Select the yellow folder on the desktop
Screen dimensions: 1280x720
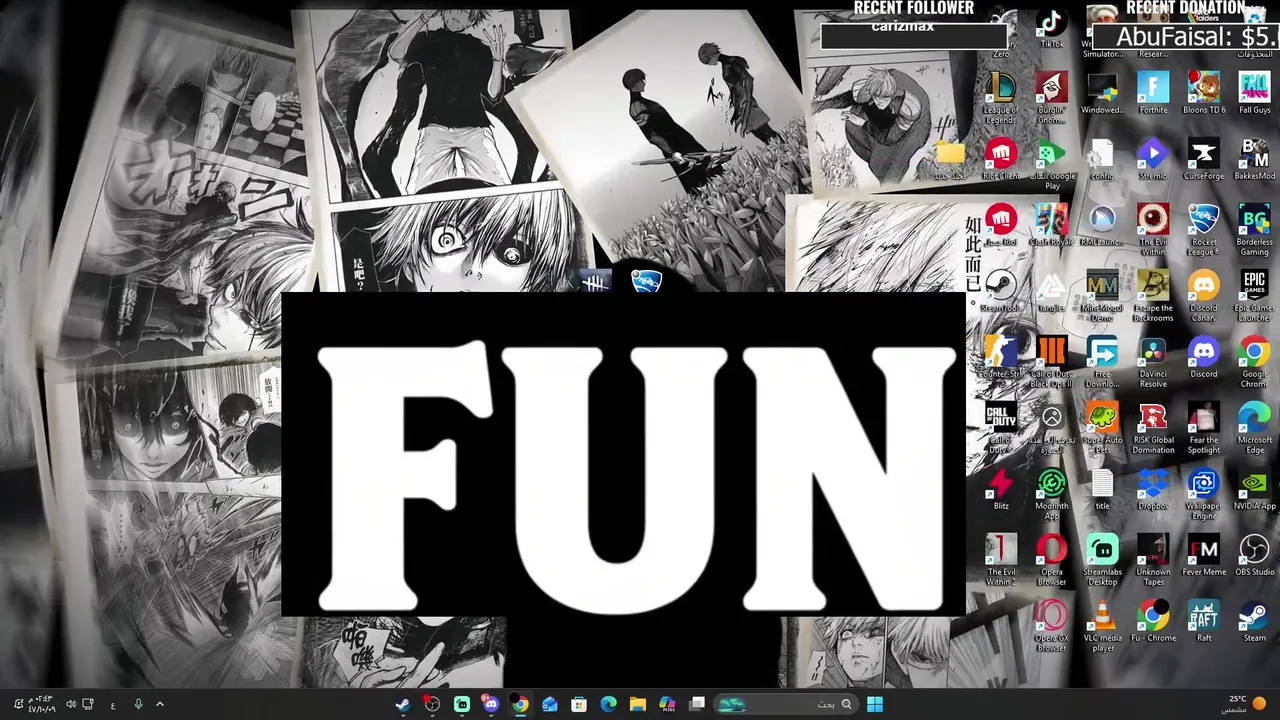pos(950,159)
